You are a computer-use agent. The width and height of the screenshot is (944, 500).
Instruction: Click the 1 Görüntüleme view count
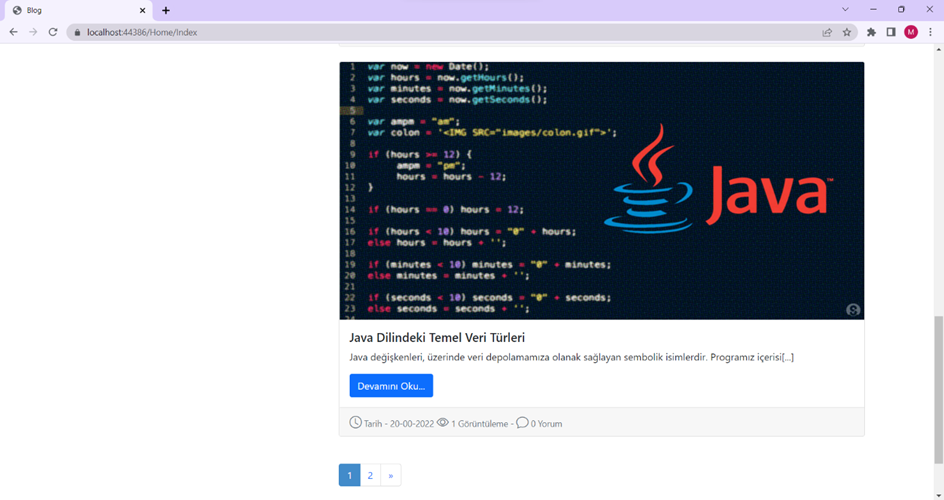pyautogui.click(x=479, y=424)
